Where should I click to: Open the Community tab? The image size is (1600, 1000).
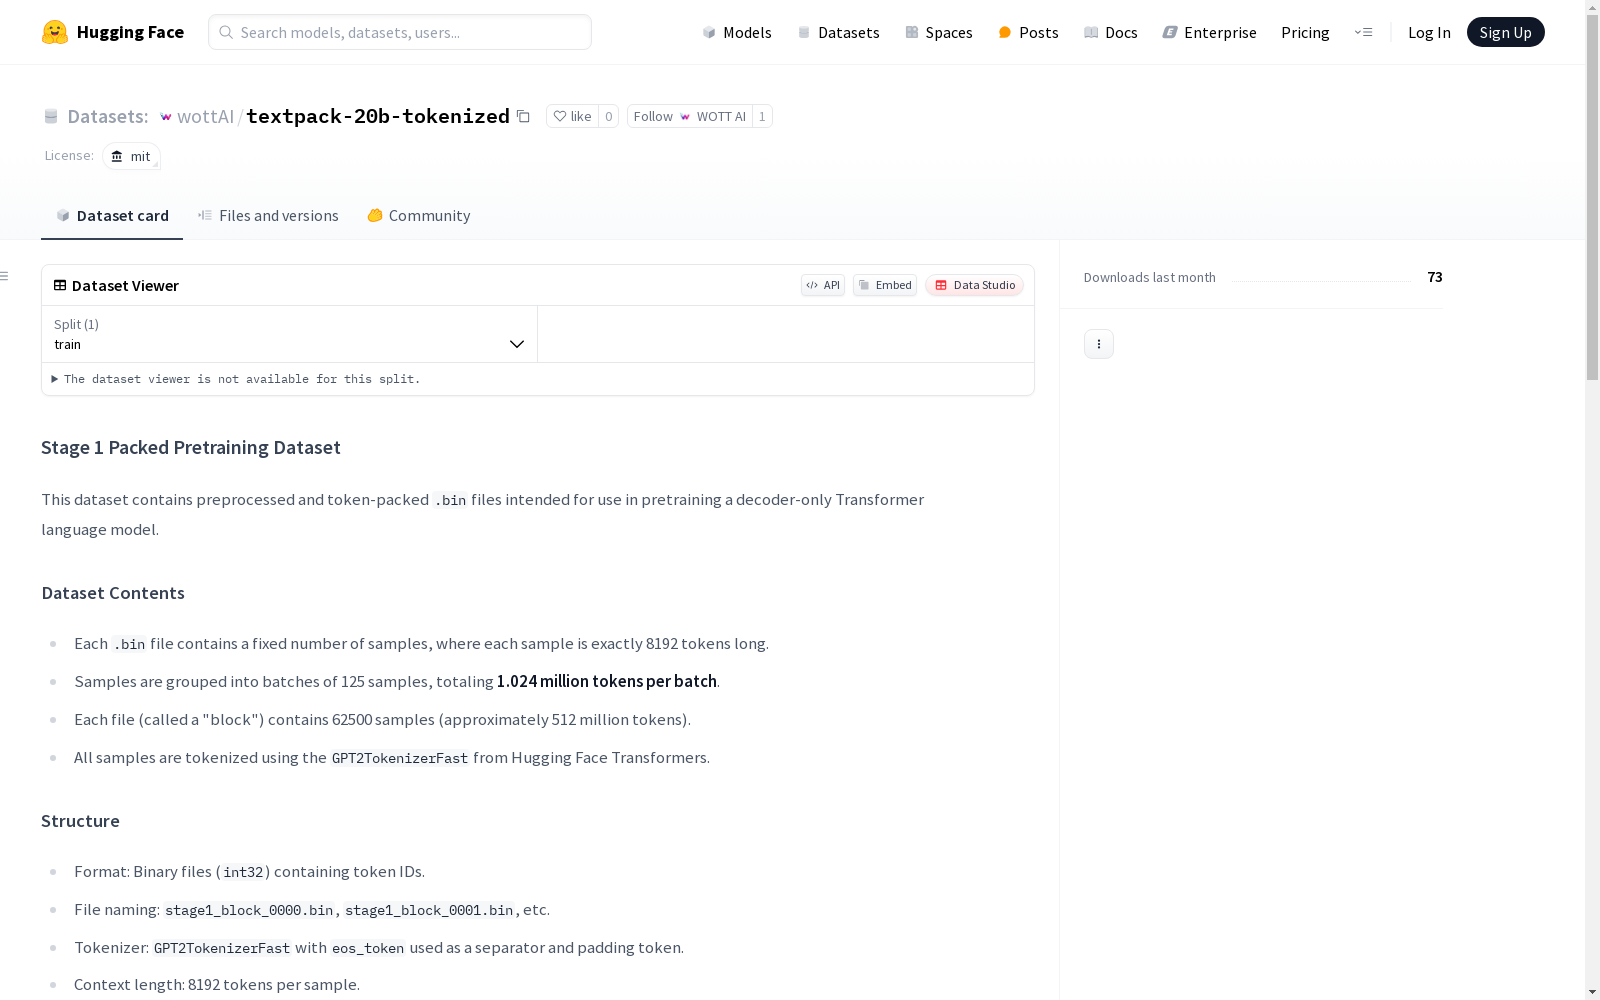(x=418, y=216)
